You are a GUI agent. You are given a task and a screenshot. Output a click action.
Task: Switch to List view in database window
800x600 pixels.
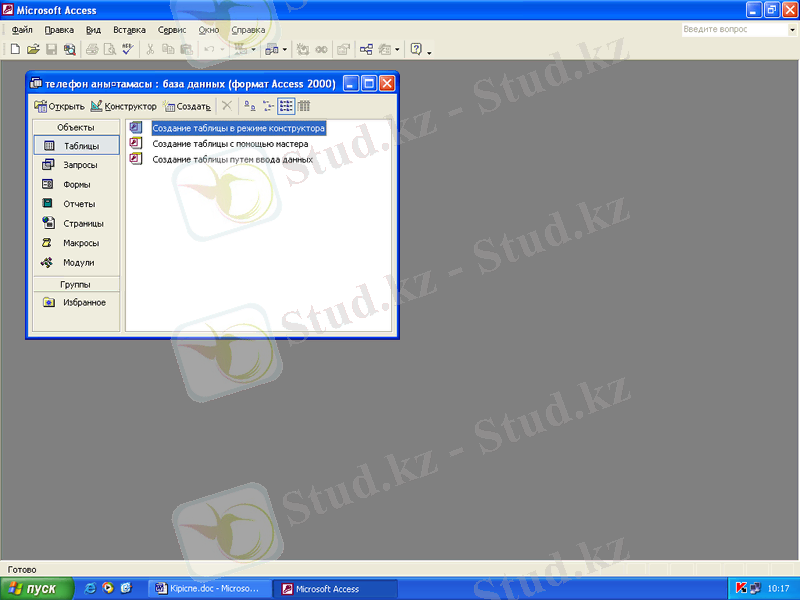pos(286,106)
